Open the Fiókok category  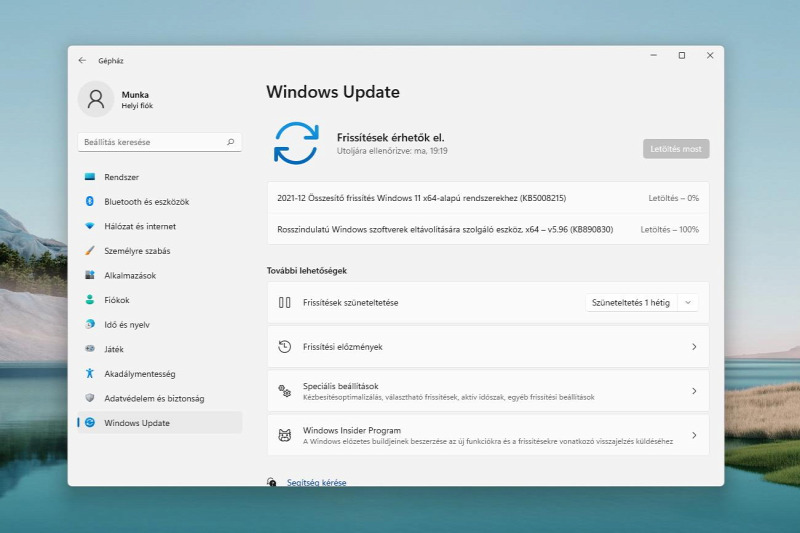160,300
